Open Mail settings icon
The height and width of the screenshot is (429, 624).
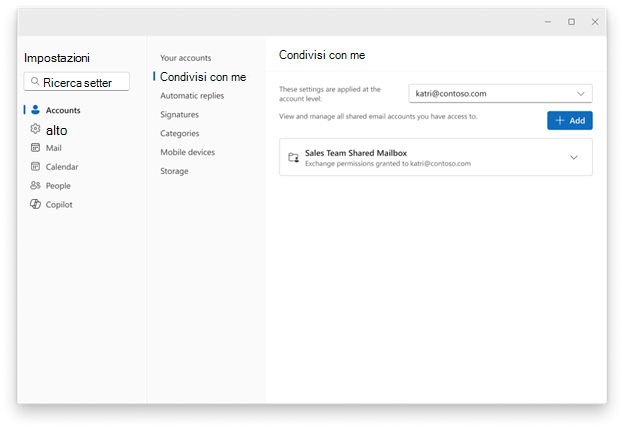coord(35,148)
